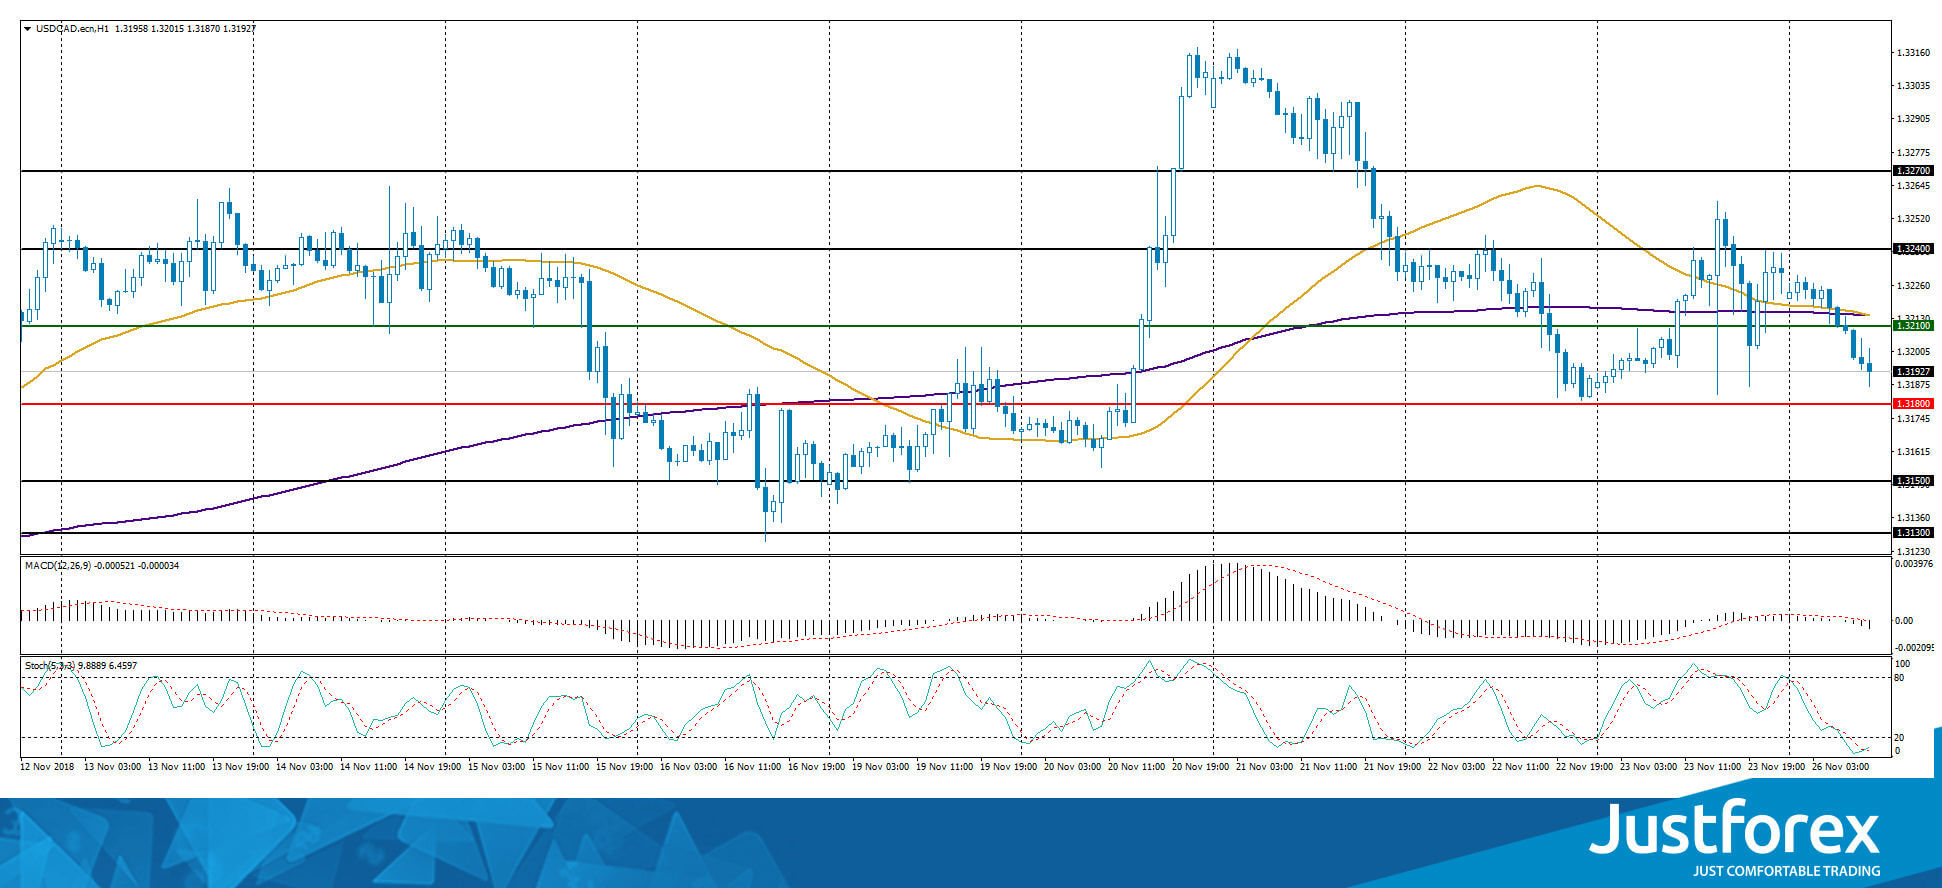1942x888 pixels.
Task: Click the 1.32700 black price level label
Action: pos(1913,171)
